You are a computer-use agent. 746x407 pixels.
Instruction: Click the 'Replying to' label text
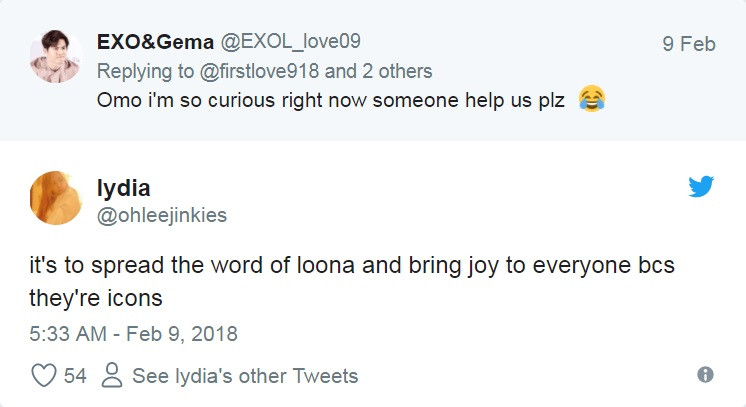click(x=141, y=71)
